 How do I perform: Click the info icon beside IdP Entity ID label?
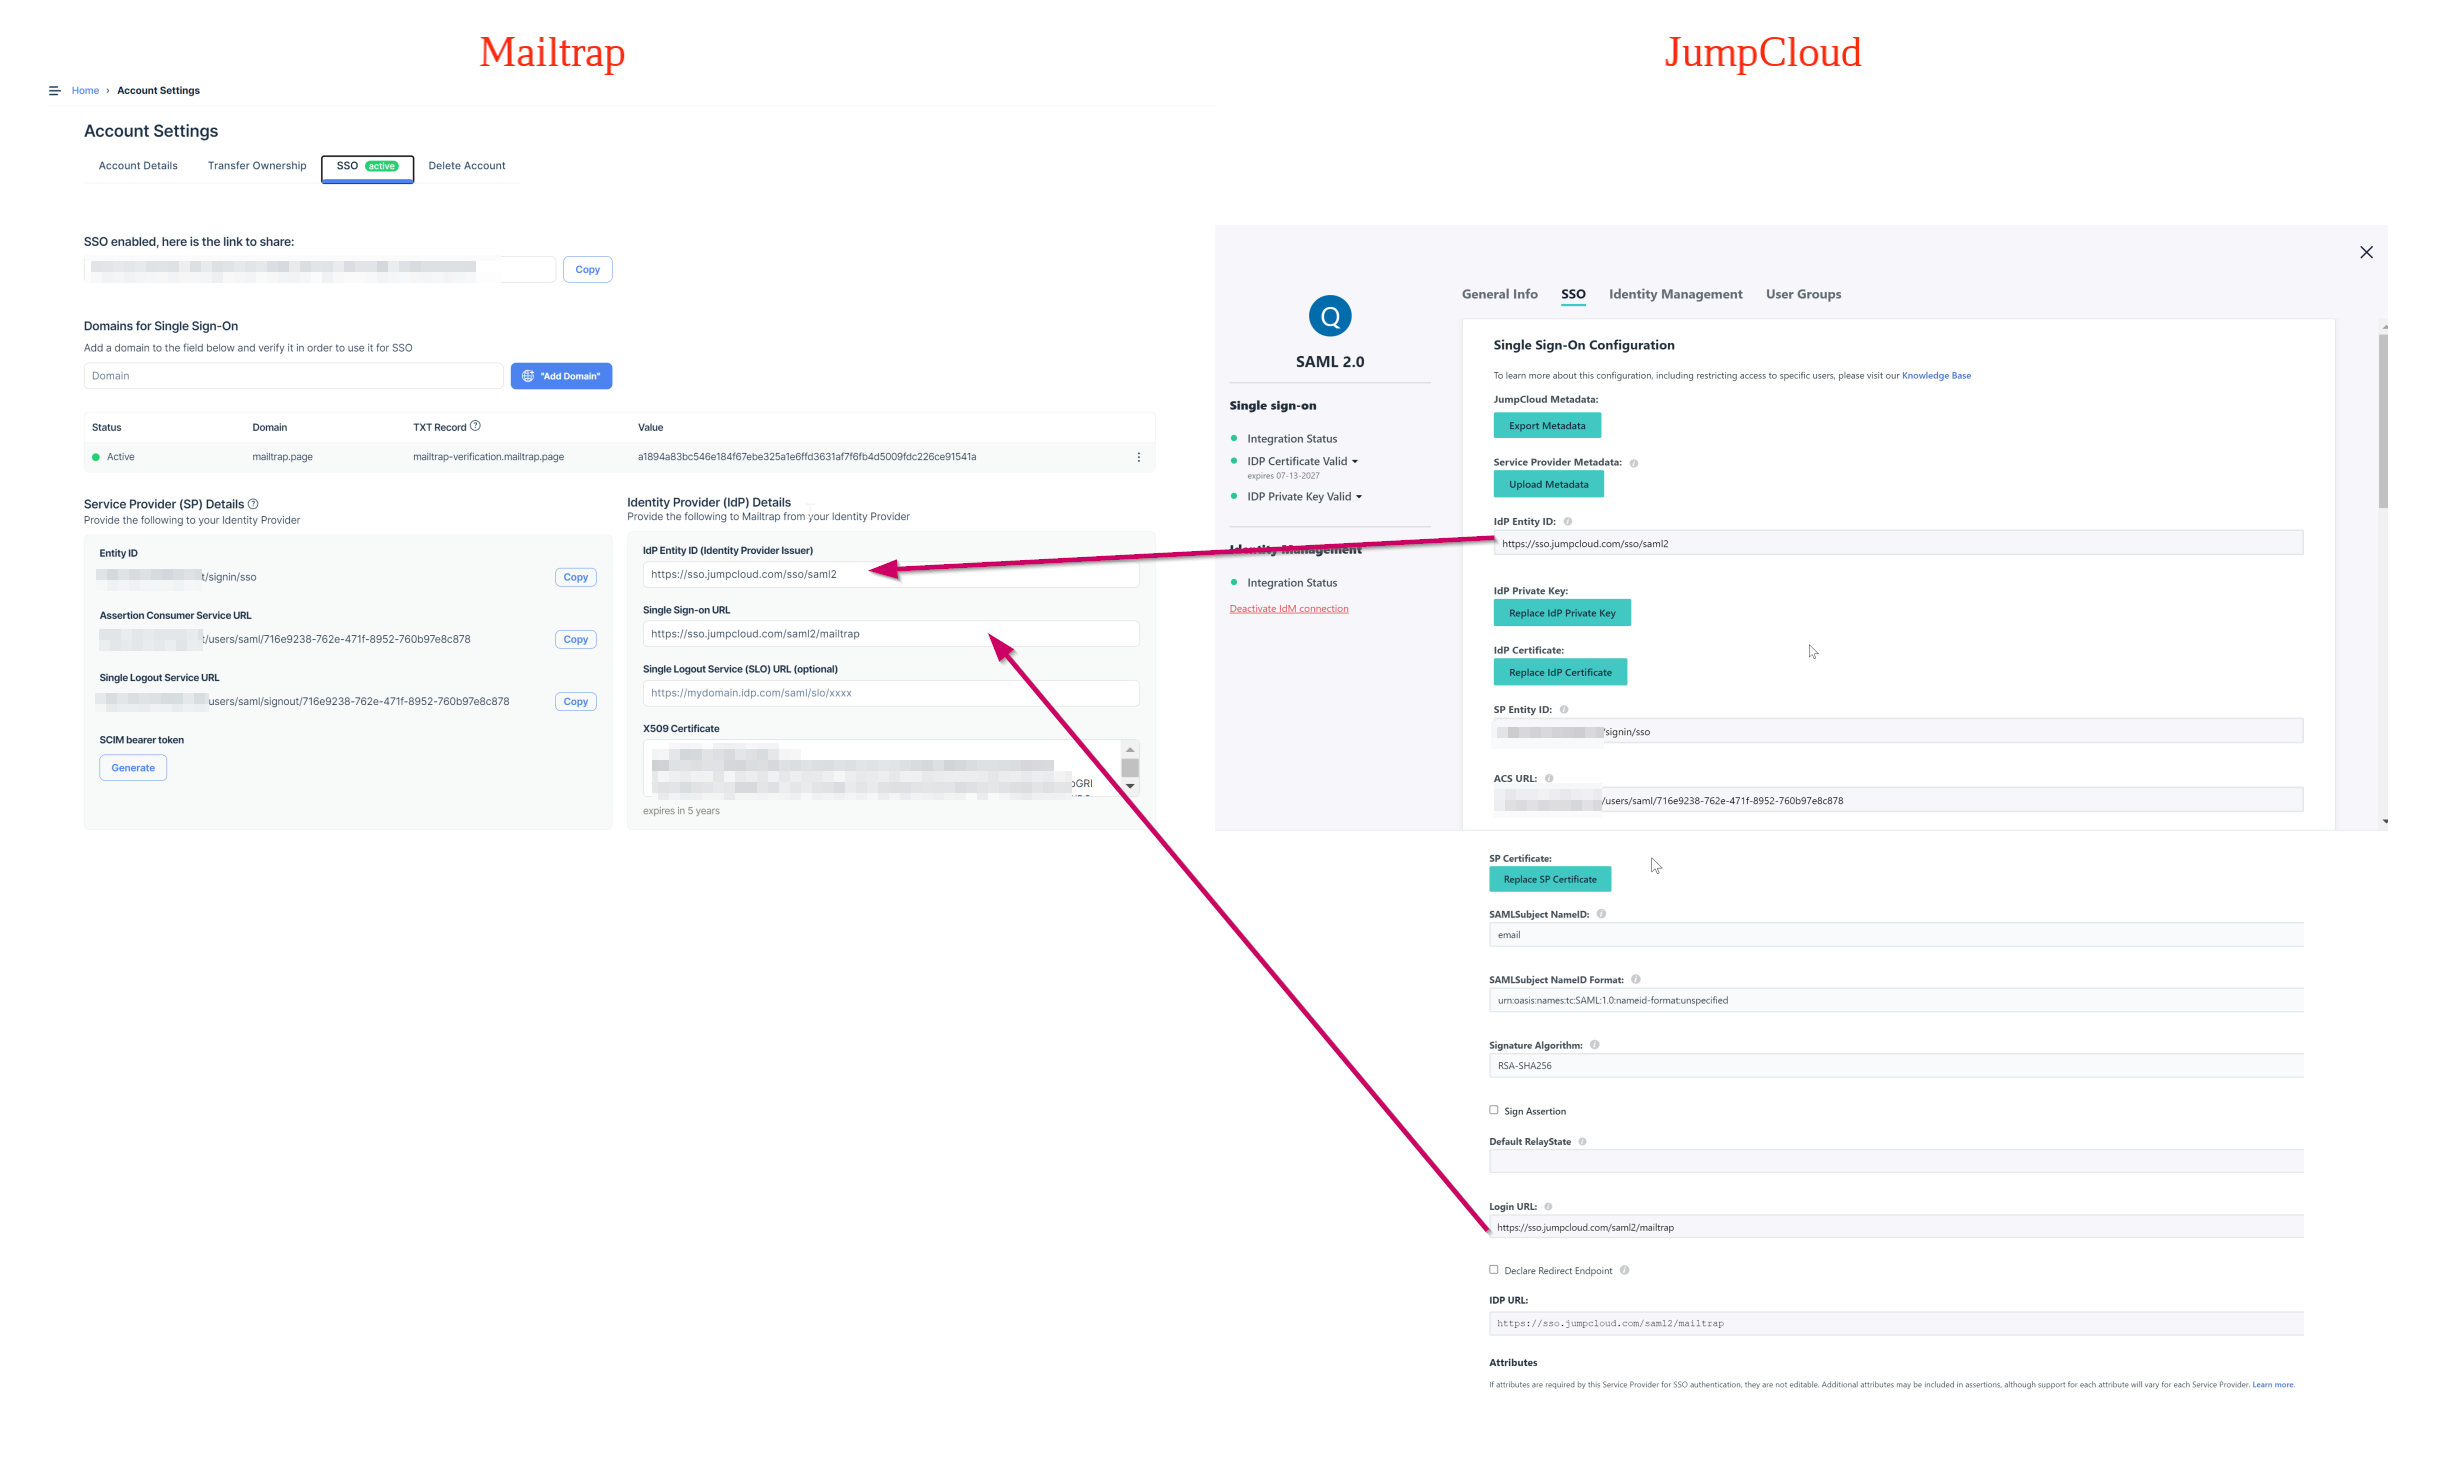(1568, 521)
